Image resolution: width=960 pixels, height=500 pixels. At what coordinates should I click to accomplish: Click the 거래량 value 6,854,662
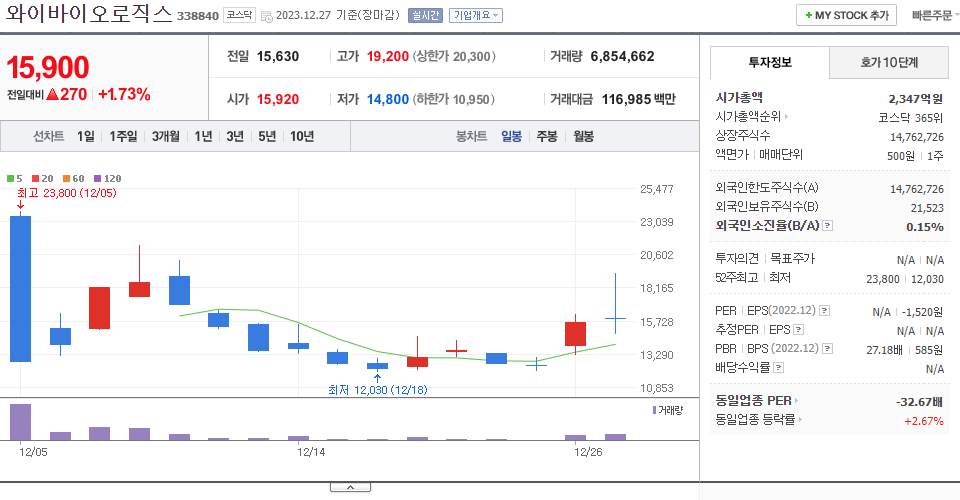point(622,56)
